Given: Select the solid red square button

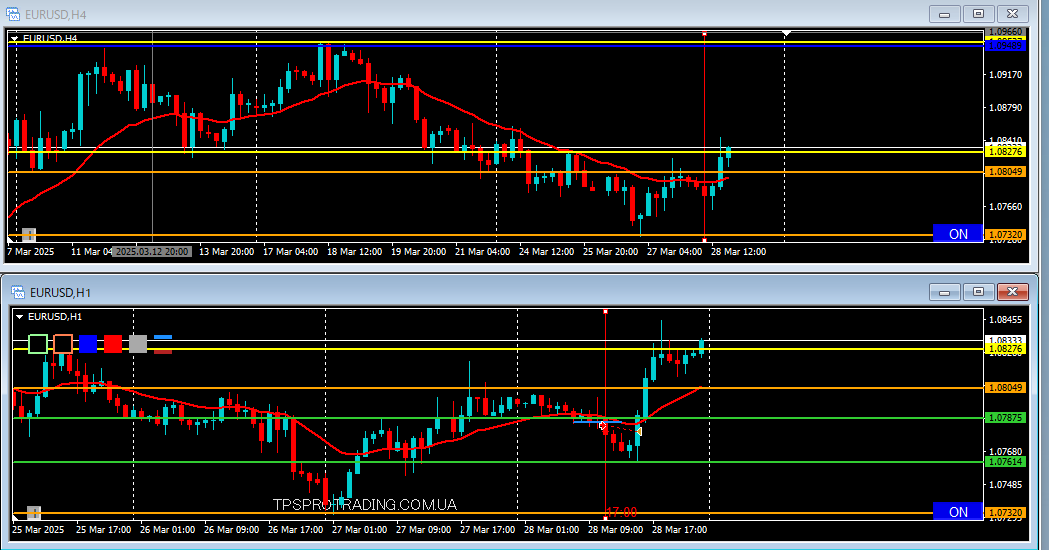Looking at the screenshot, I should [113, 344].
